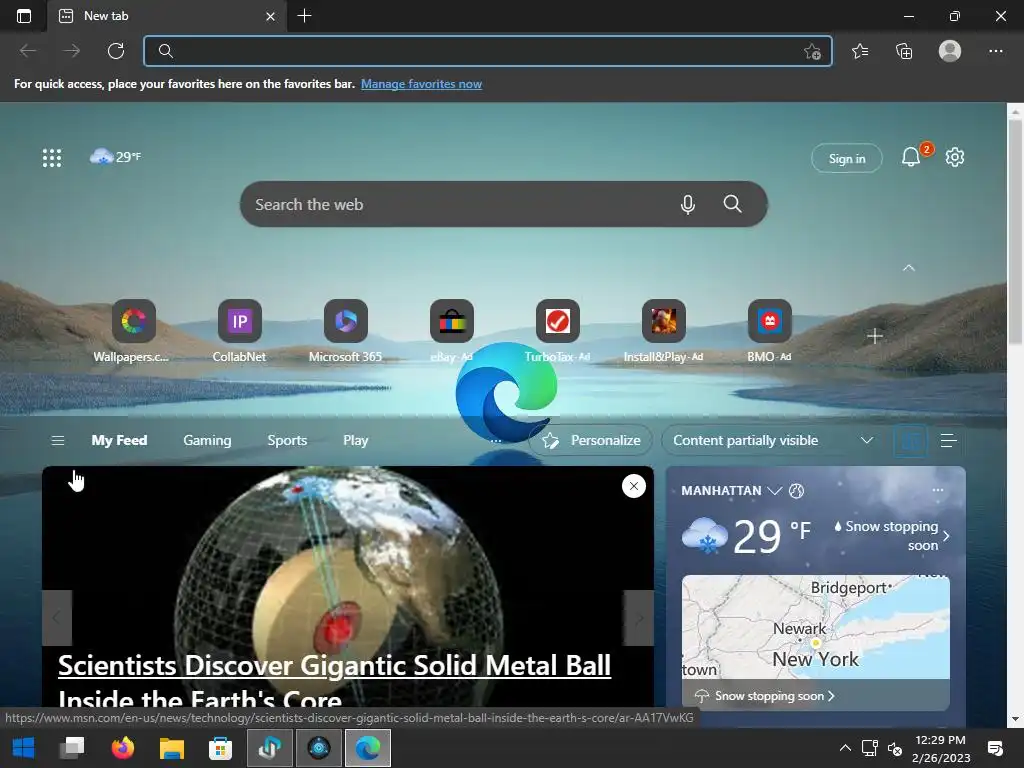Open the app launcher grid icon
This screenshot has width=1024, height=768.
[52, 157]
